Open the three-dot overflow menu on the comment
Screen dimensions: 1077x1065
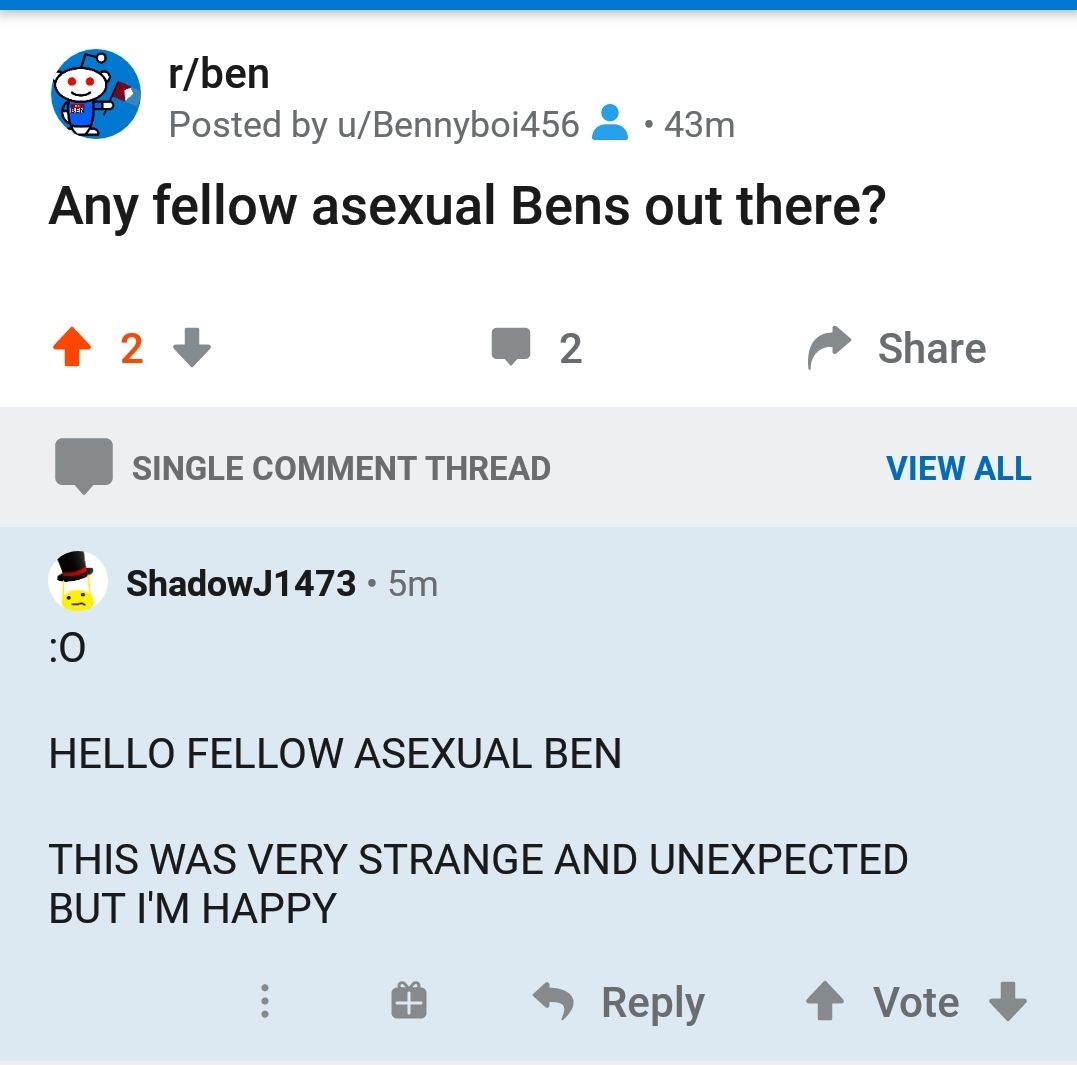[x=264, y=1001]
